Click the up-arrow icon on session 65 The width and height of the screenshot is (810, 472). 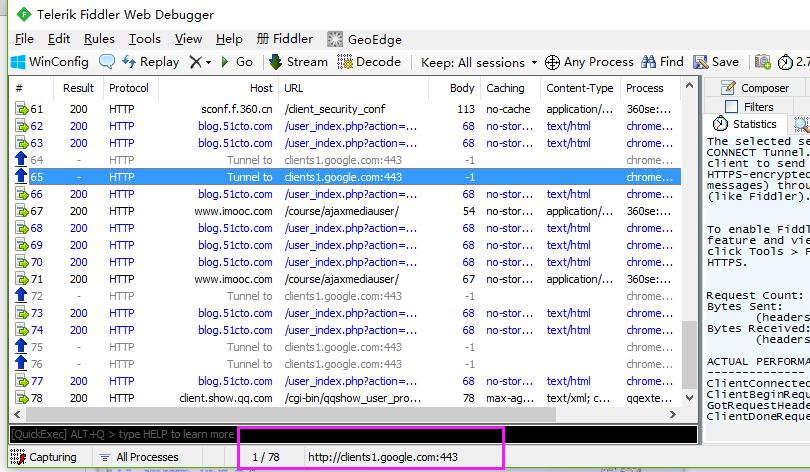click(21, 176)
